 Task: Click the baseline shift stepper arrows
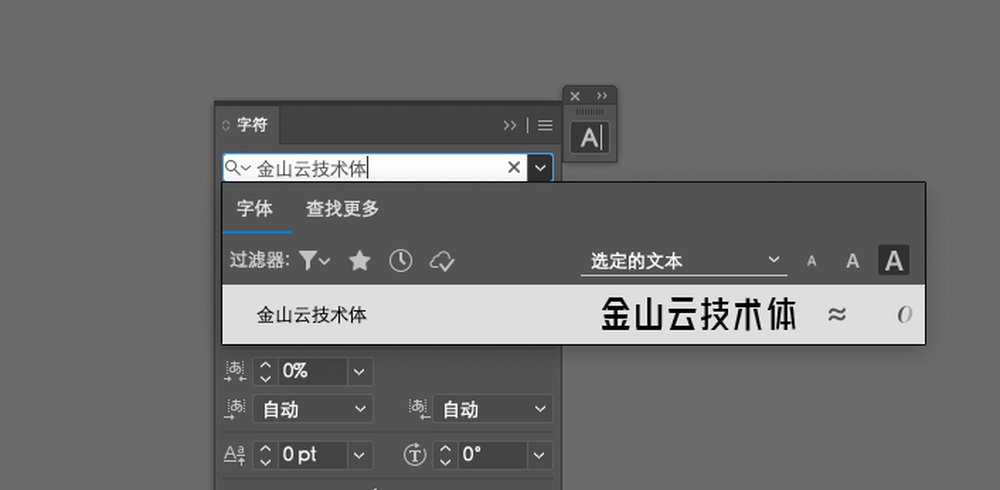265,455
